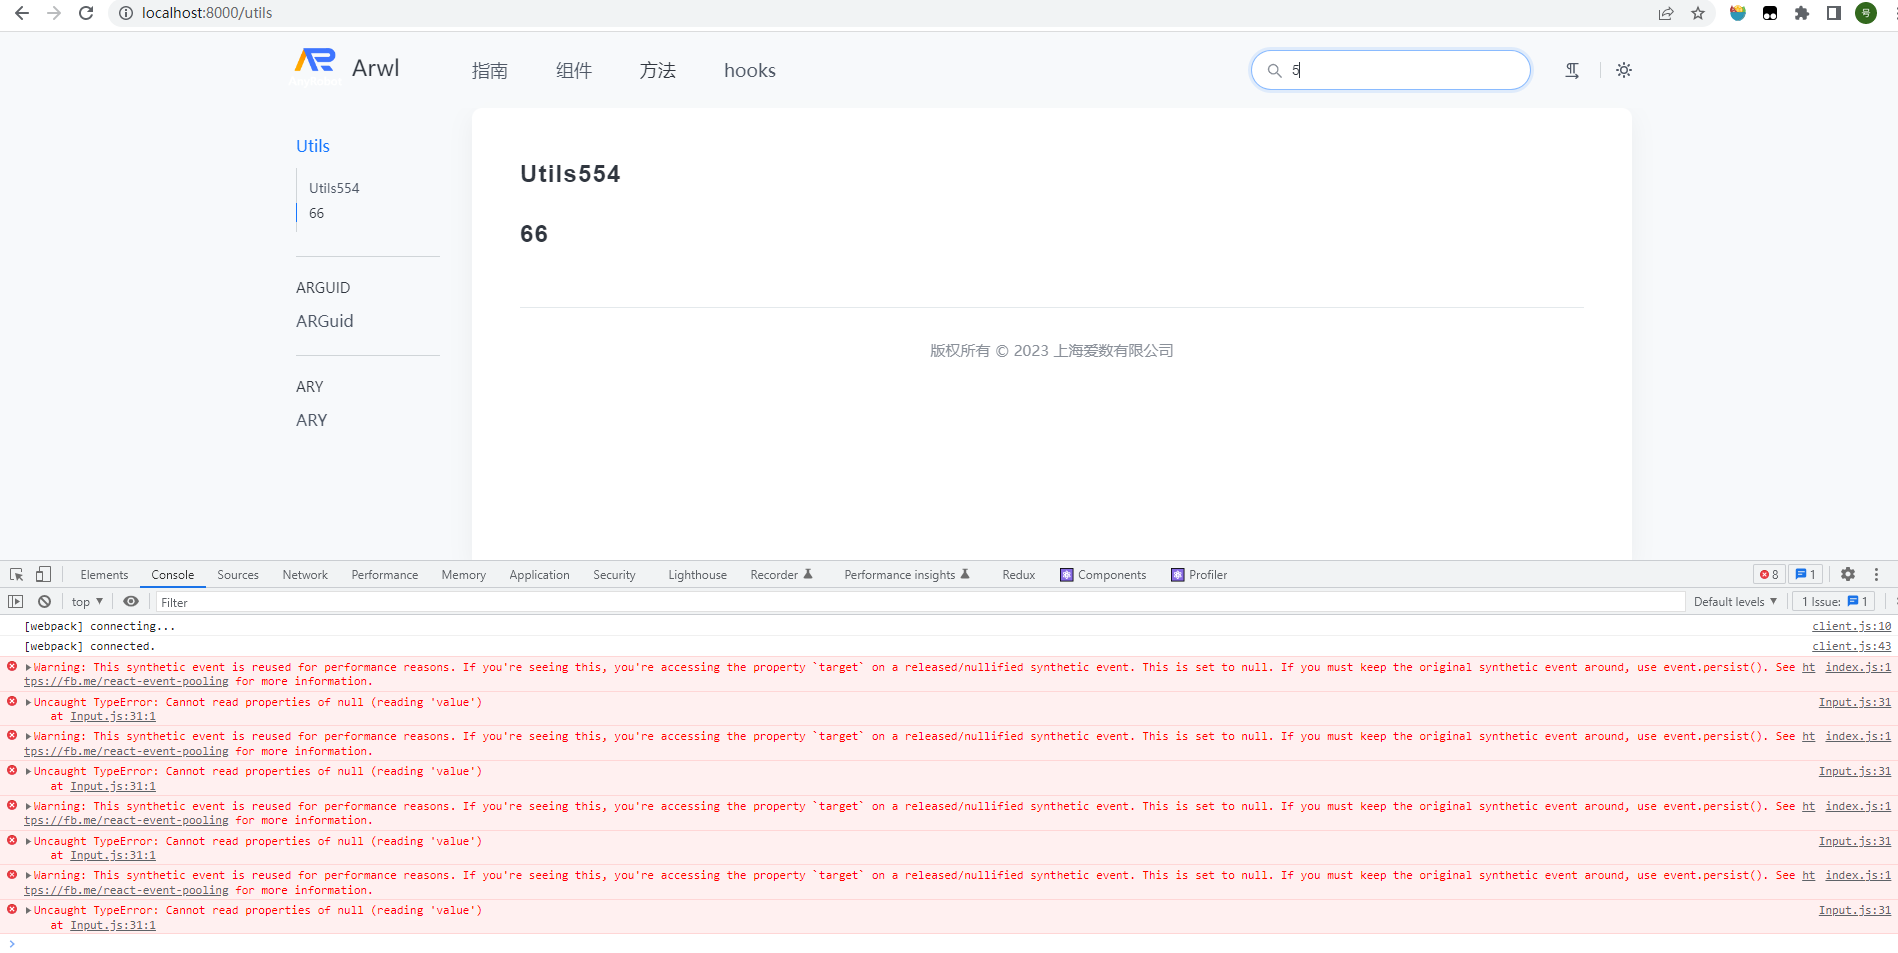
Task: Select the inspect element tool in DevTools
Action: (15, 573)
